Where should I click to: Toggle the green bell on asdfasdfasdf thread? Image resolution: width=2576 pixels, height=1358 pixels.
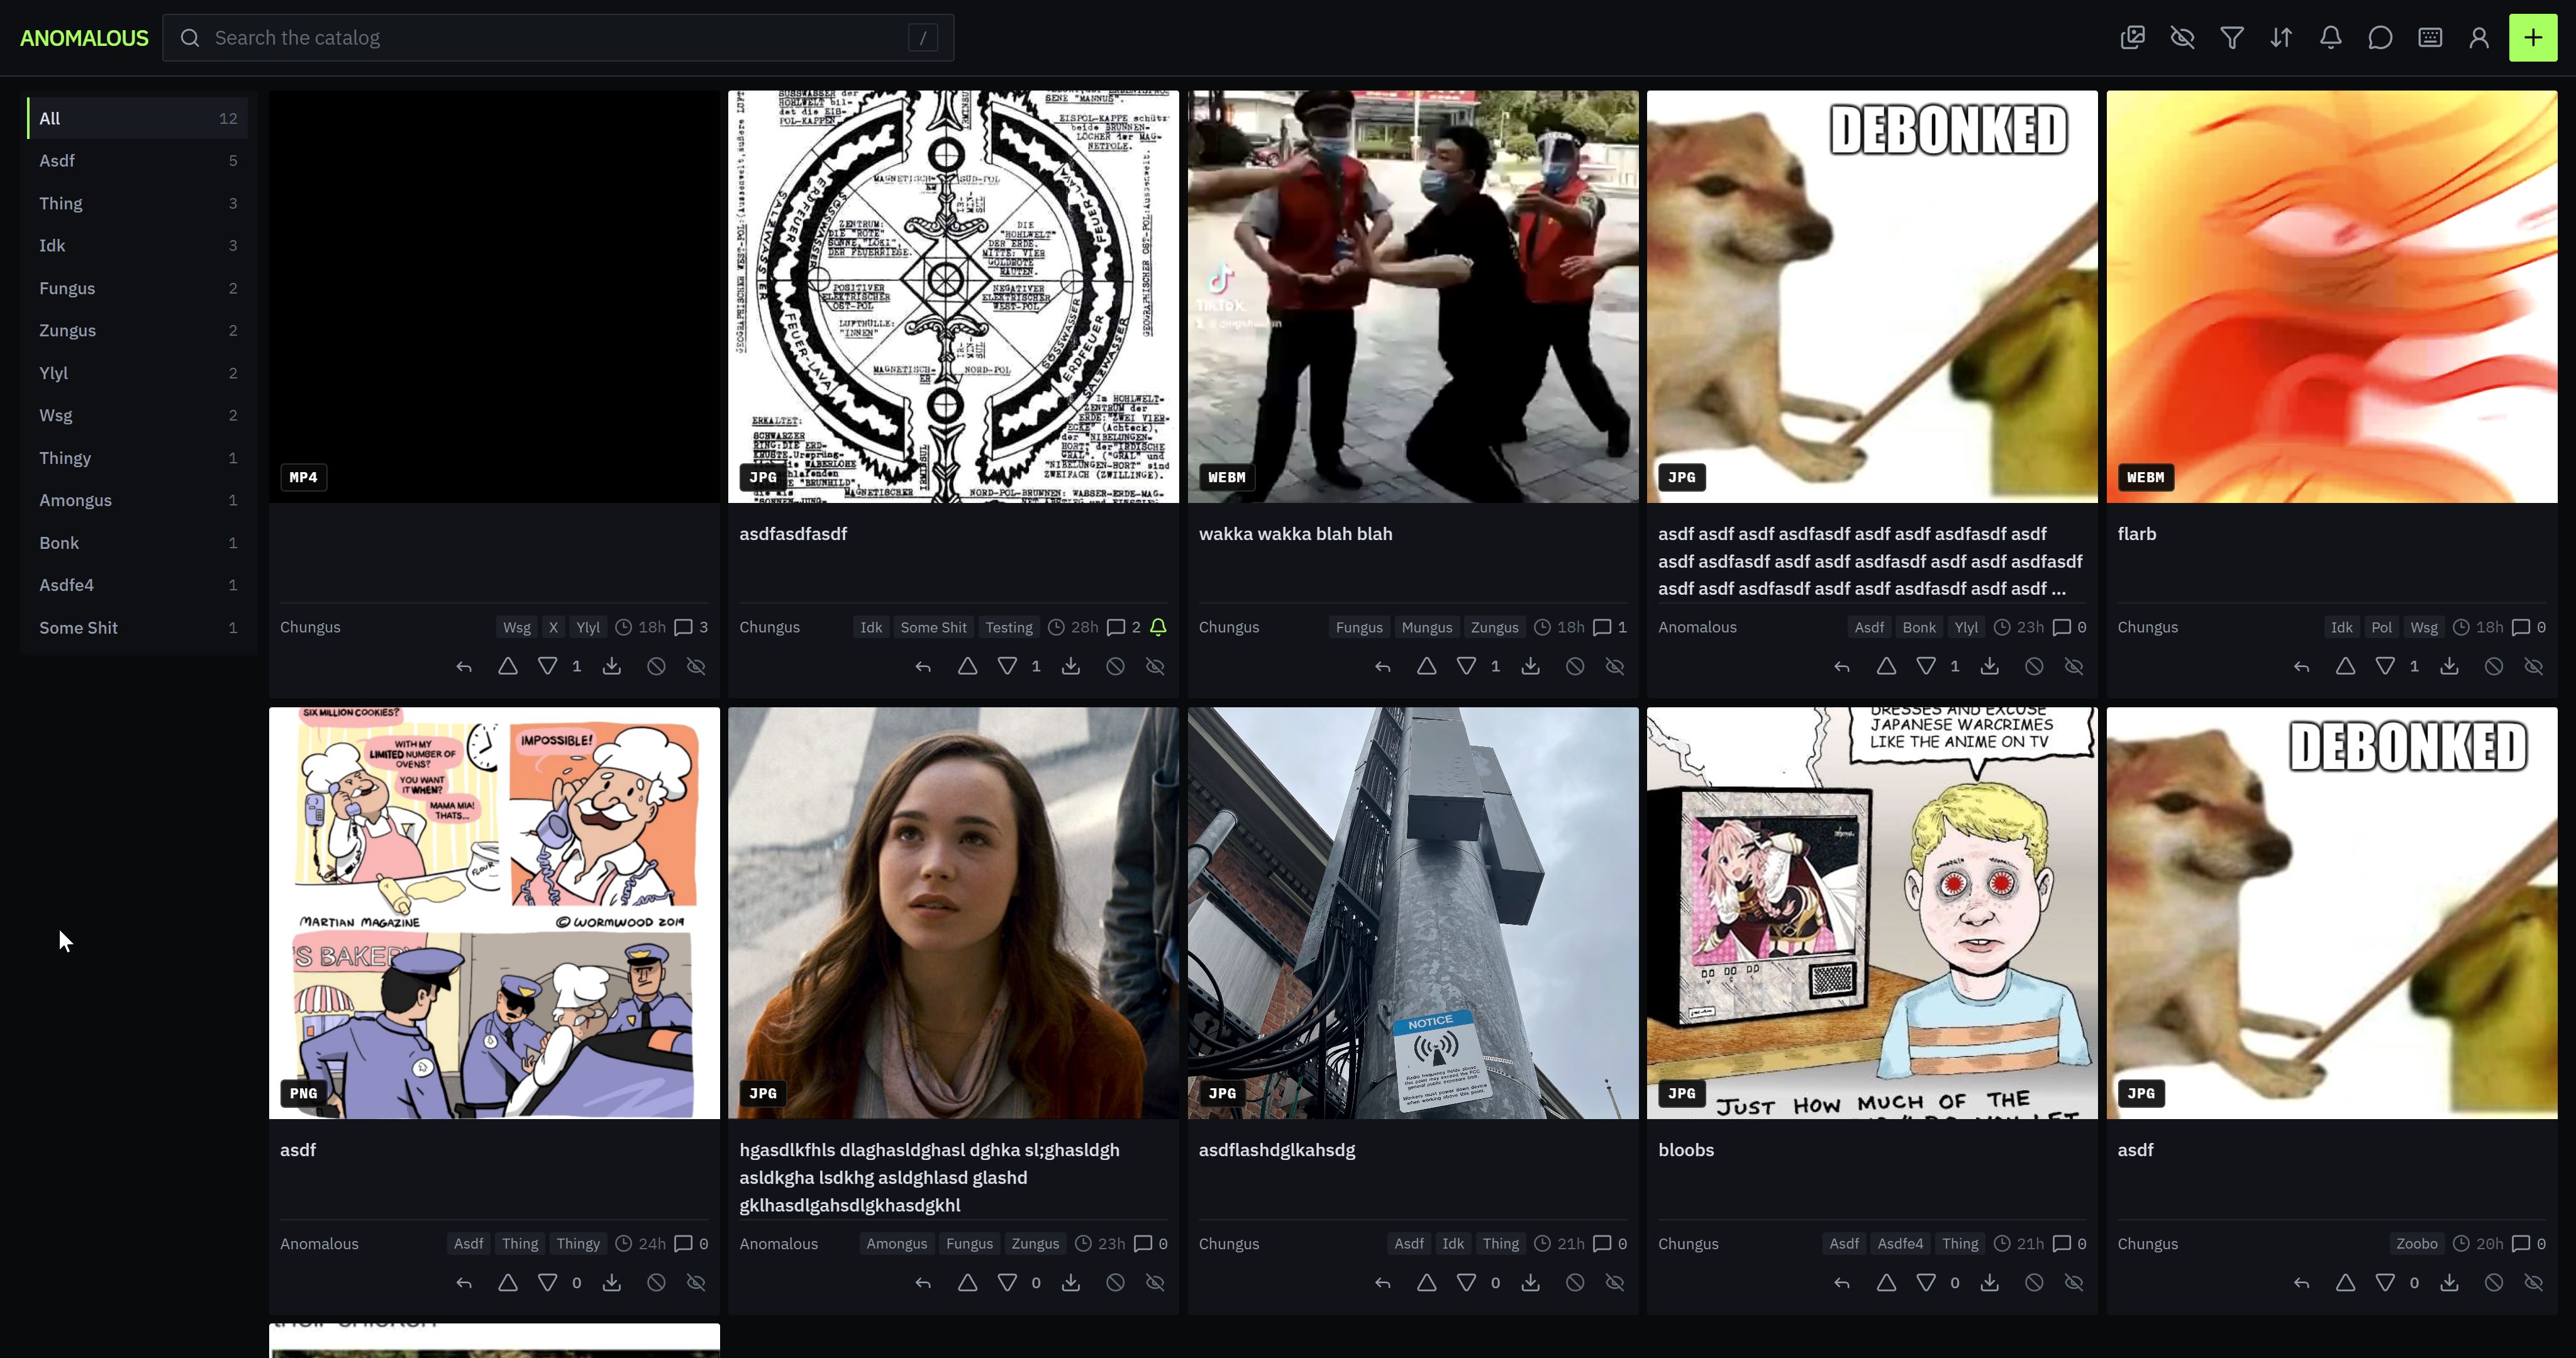point(1158,627)
